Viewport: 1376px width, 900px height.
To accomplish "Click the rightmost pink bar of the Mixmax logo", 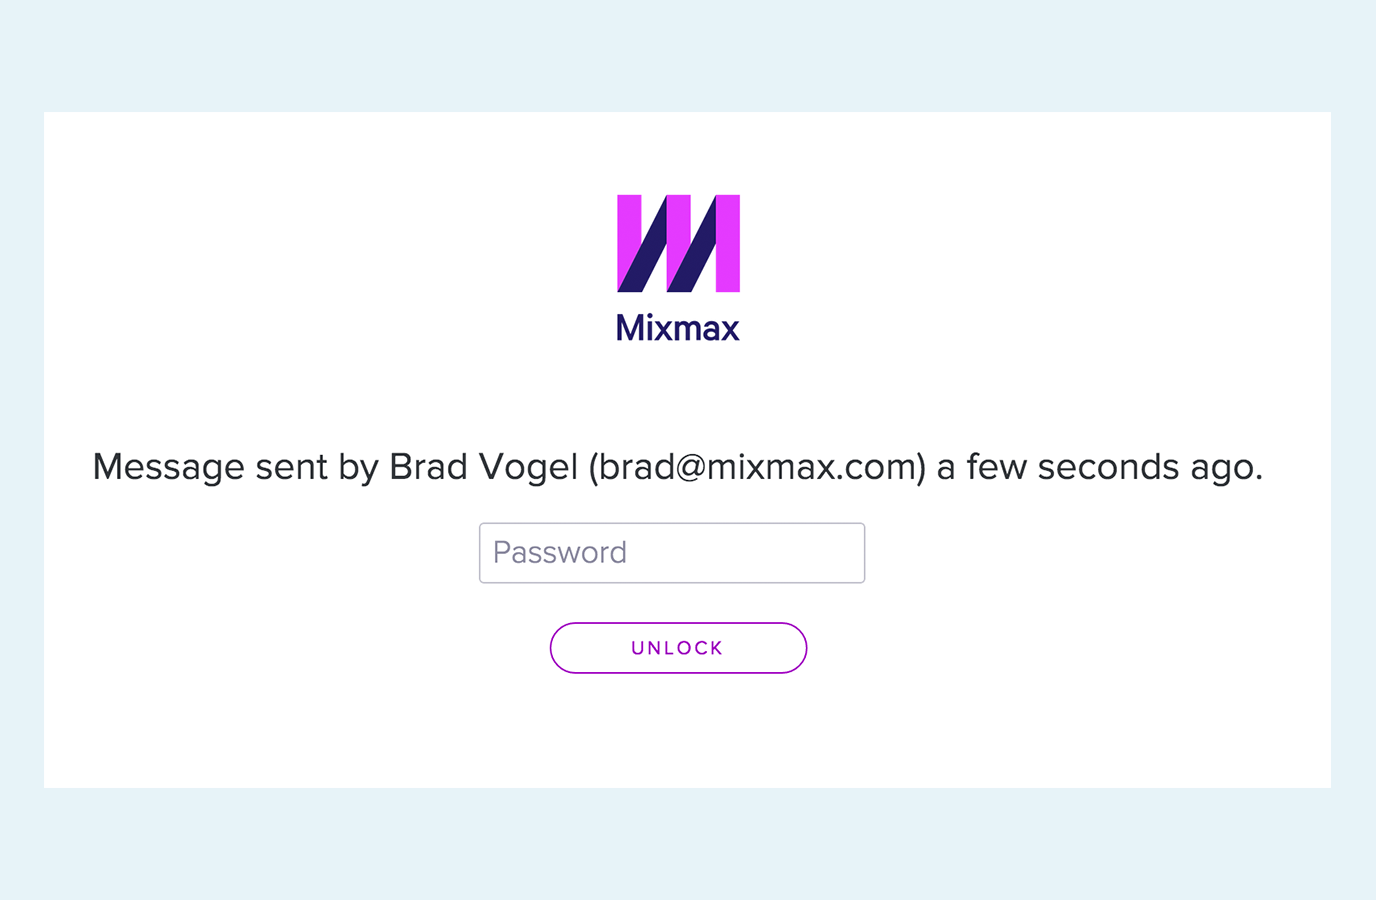I will [728, 243].
